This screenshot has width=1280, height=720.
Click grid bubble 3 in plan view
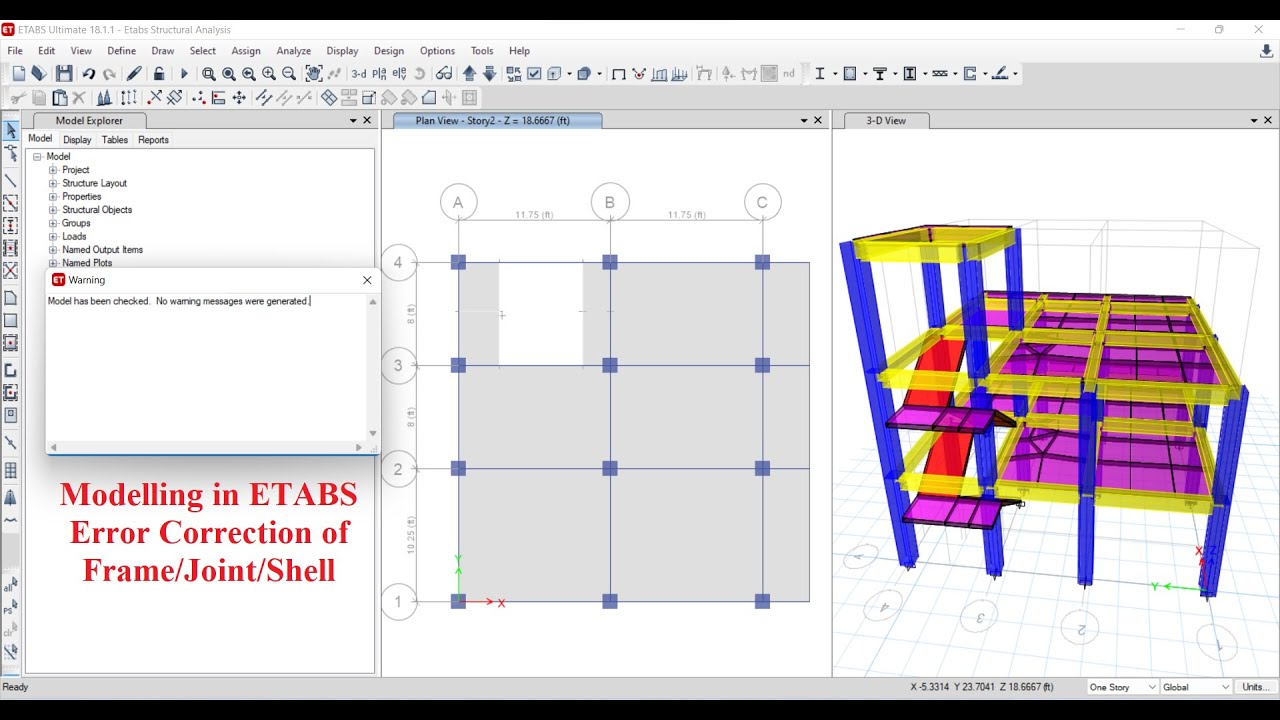[398, 365]
